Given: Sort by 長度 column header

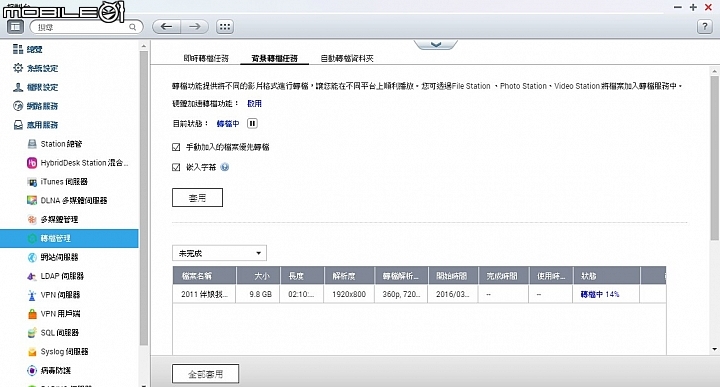Looking at the screenshot, I should pos(302,276).
